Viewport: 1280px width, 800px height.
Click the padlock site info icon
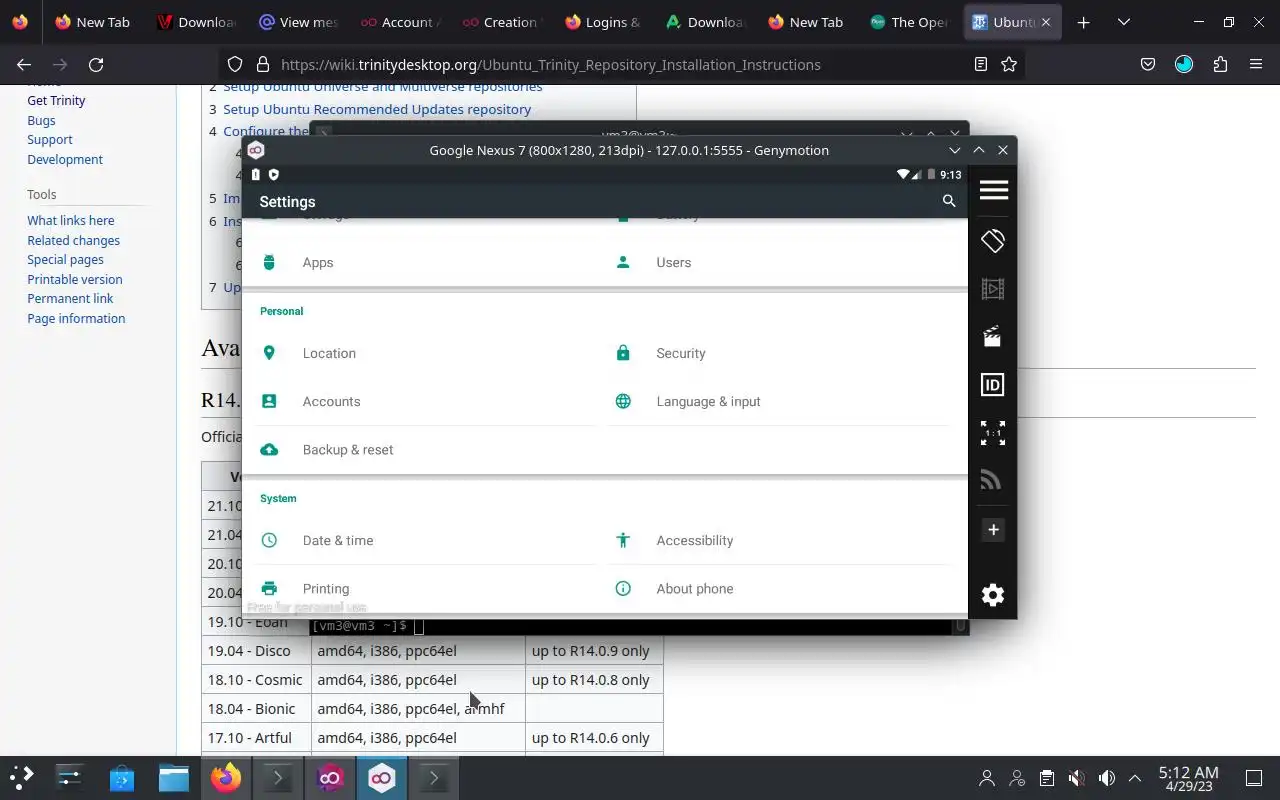click(x=263, y=64)
